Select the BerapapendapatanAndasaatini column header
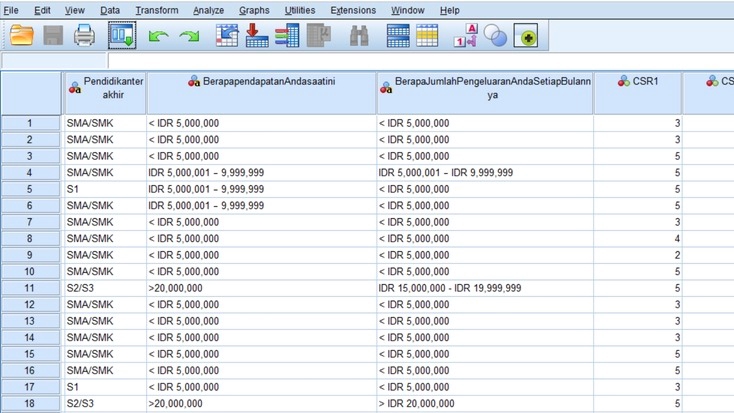The image size is (734, 413). coord(262,93)
